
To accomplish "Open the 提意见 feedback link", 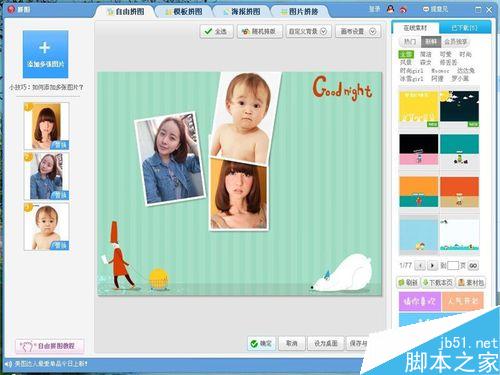I will 435,10.
